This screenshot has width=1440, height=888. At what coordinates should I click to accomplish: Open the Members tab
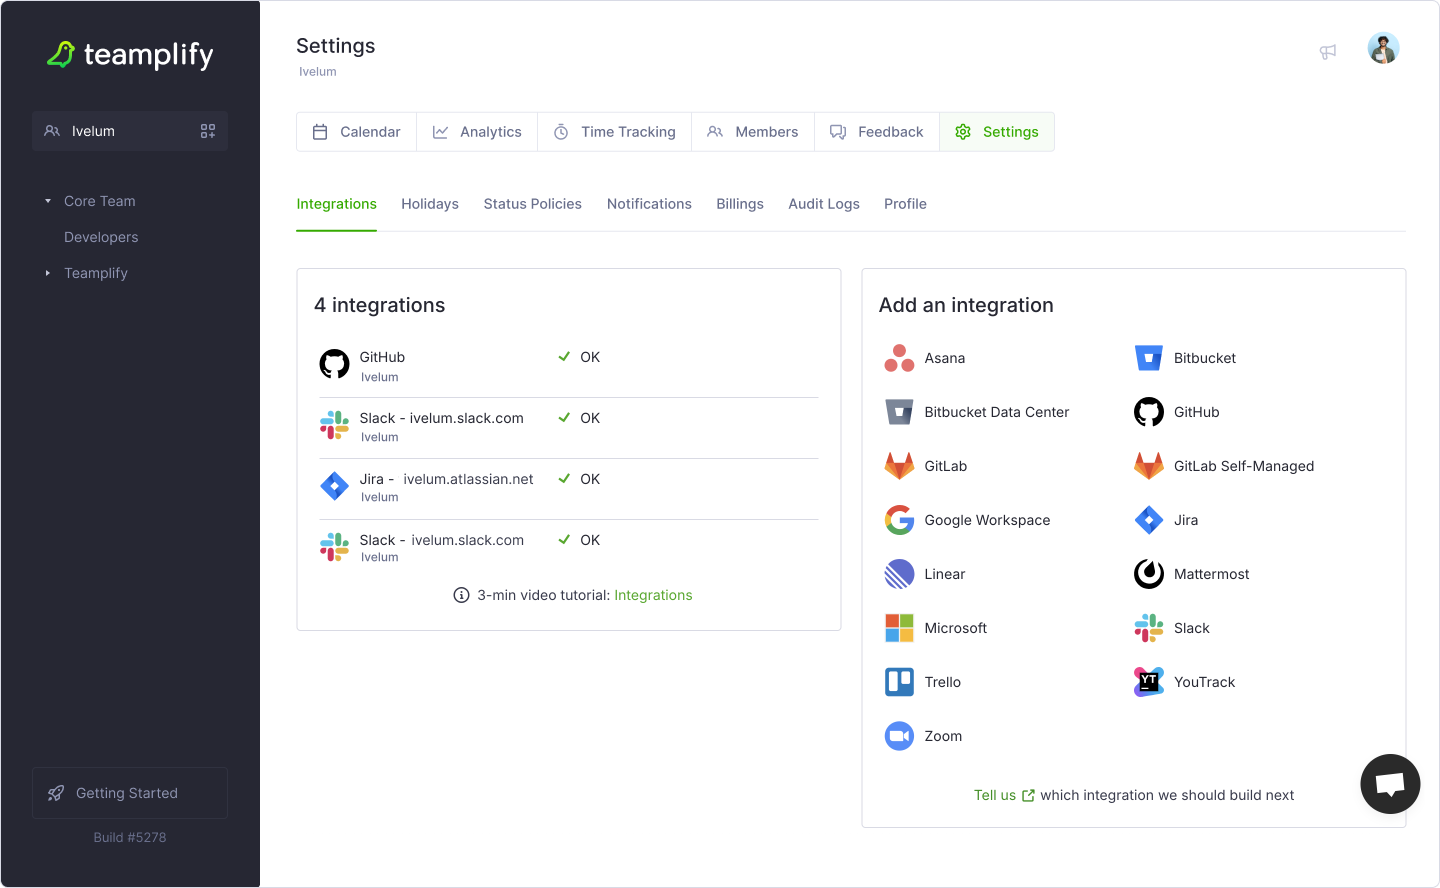(753, 132)
